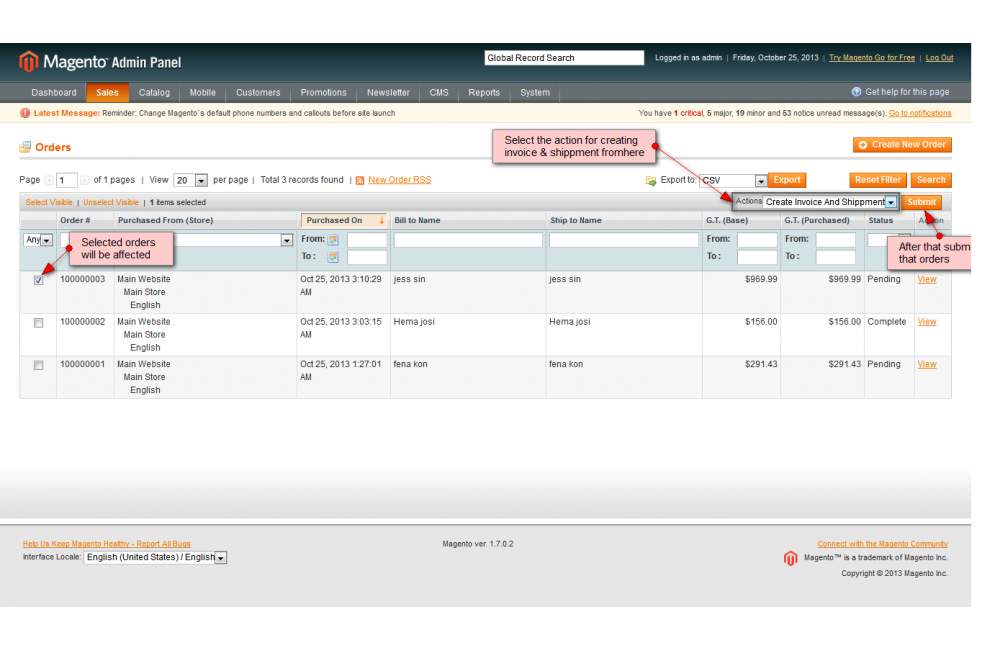Click the Export to CSV icon
The height and width of the screenshot is (650, 1000).
point(651,181)
